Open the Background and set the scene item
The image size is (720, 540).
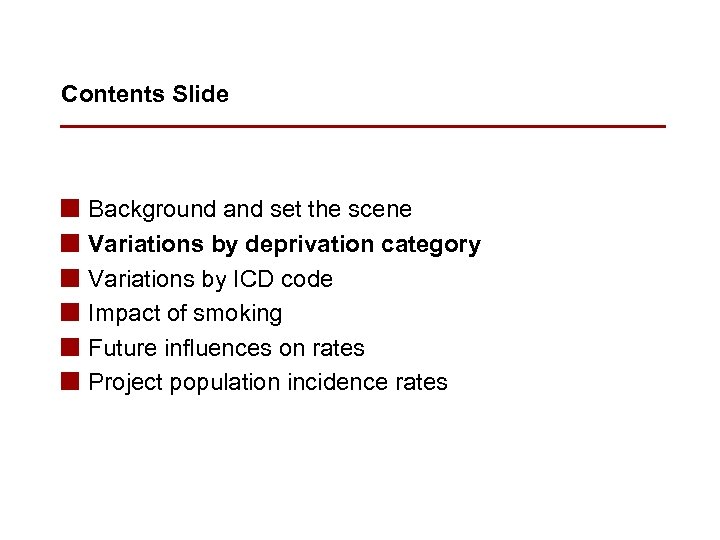tap(250, 209)
